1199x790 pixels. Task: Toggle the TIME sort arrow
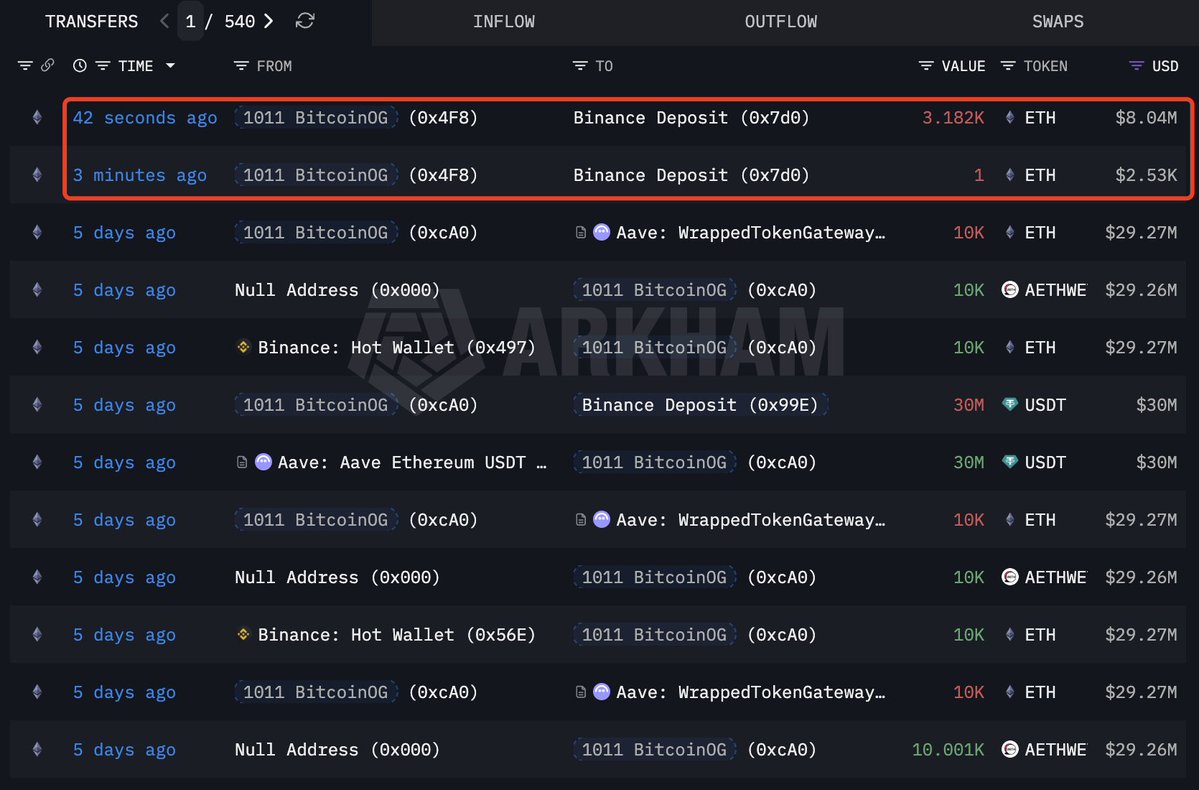(170, 66)
